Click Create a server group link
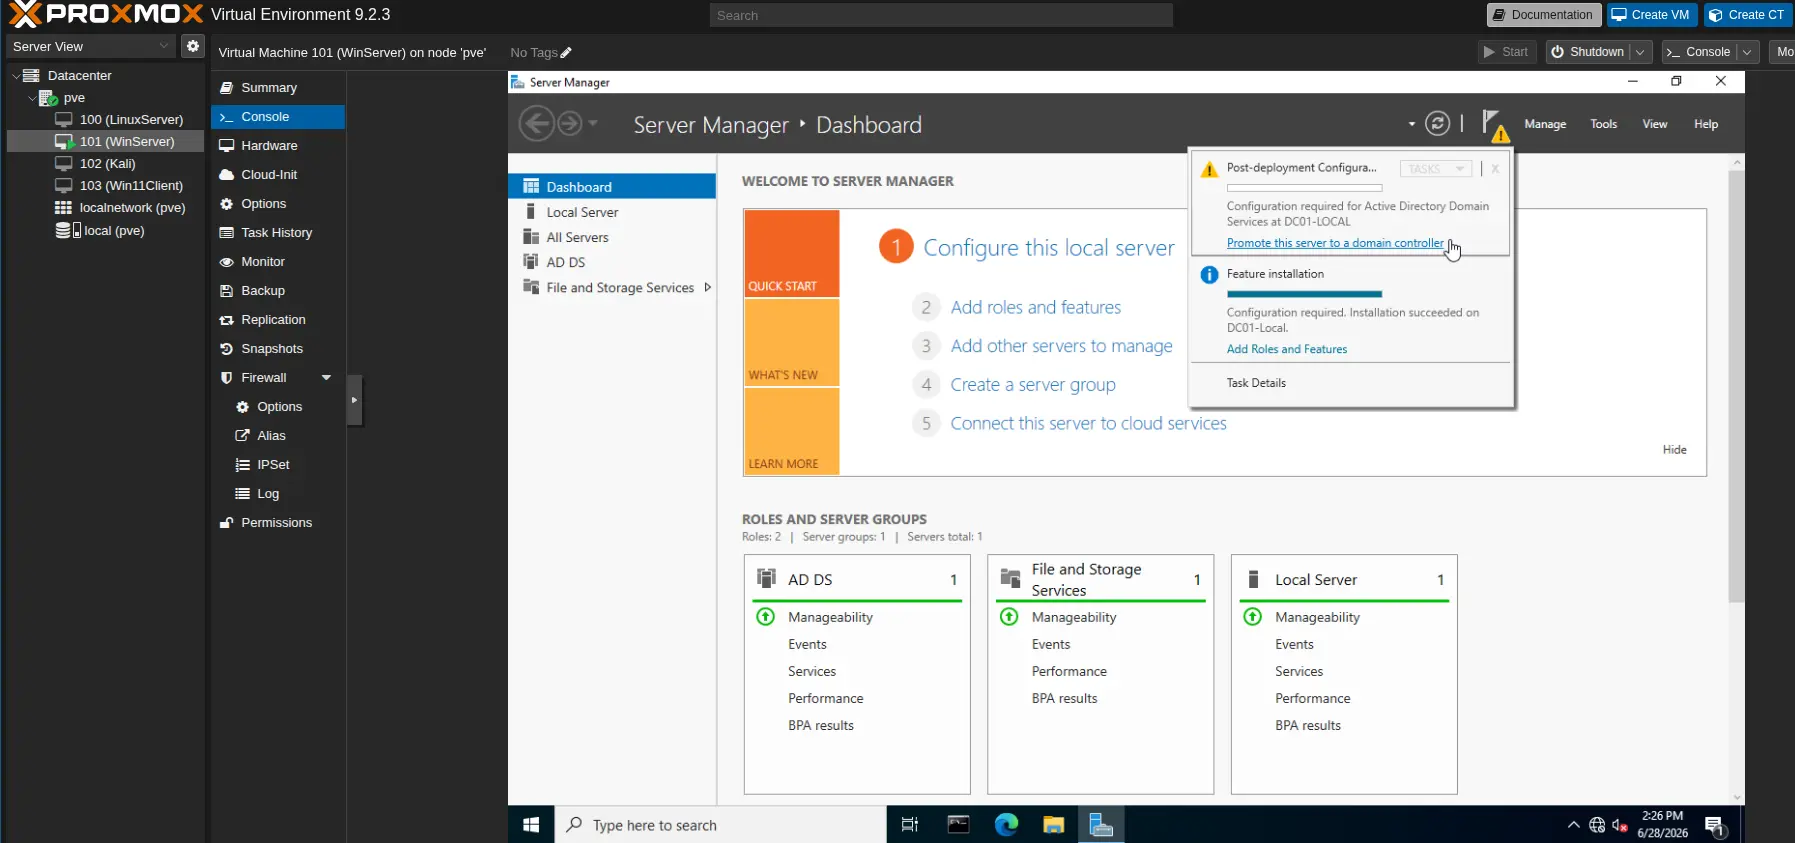 [x=1033, y=385]
